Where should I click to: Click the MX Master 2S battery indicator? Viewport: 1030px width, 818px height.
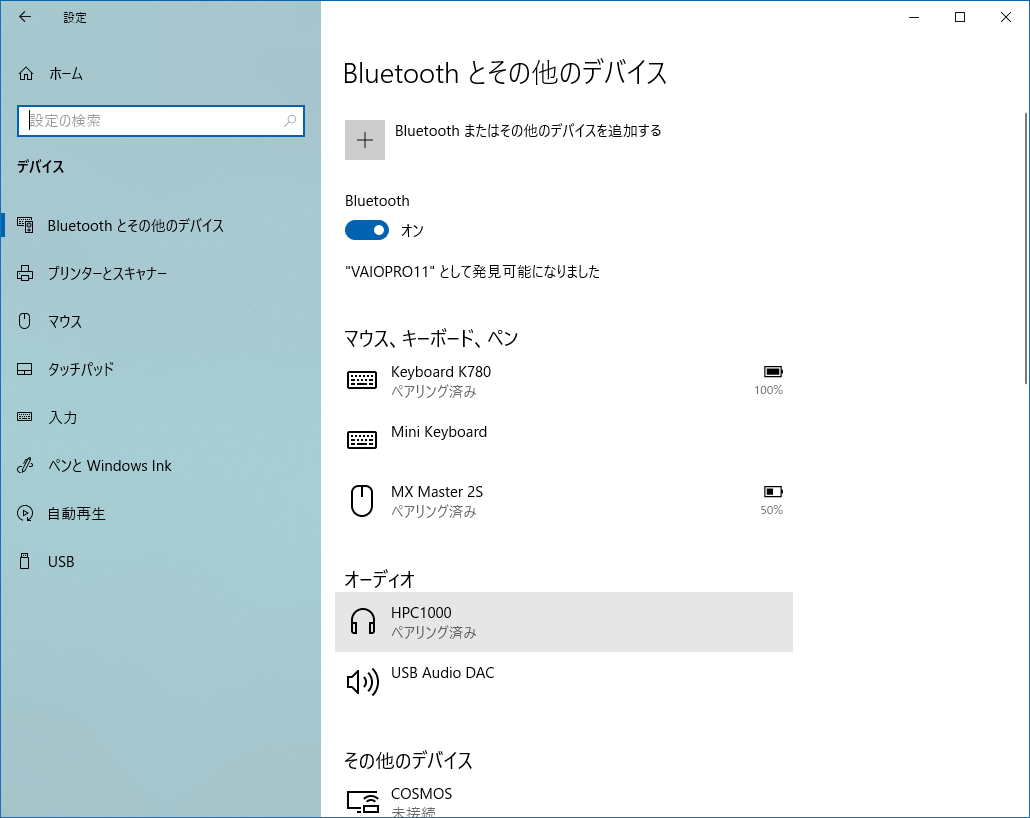coord(770,492)
